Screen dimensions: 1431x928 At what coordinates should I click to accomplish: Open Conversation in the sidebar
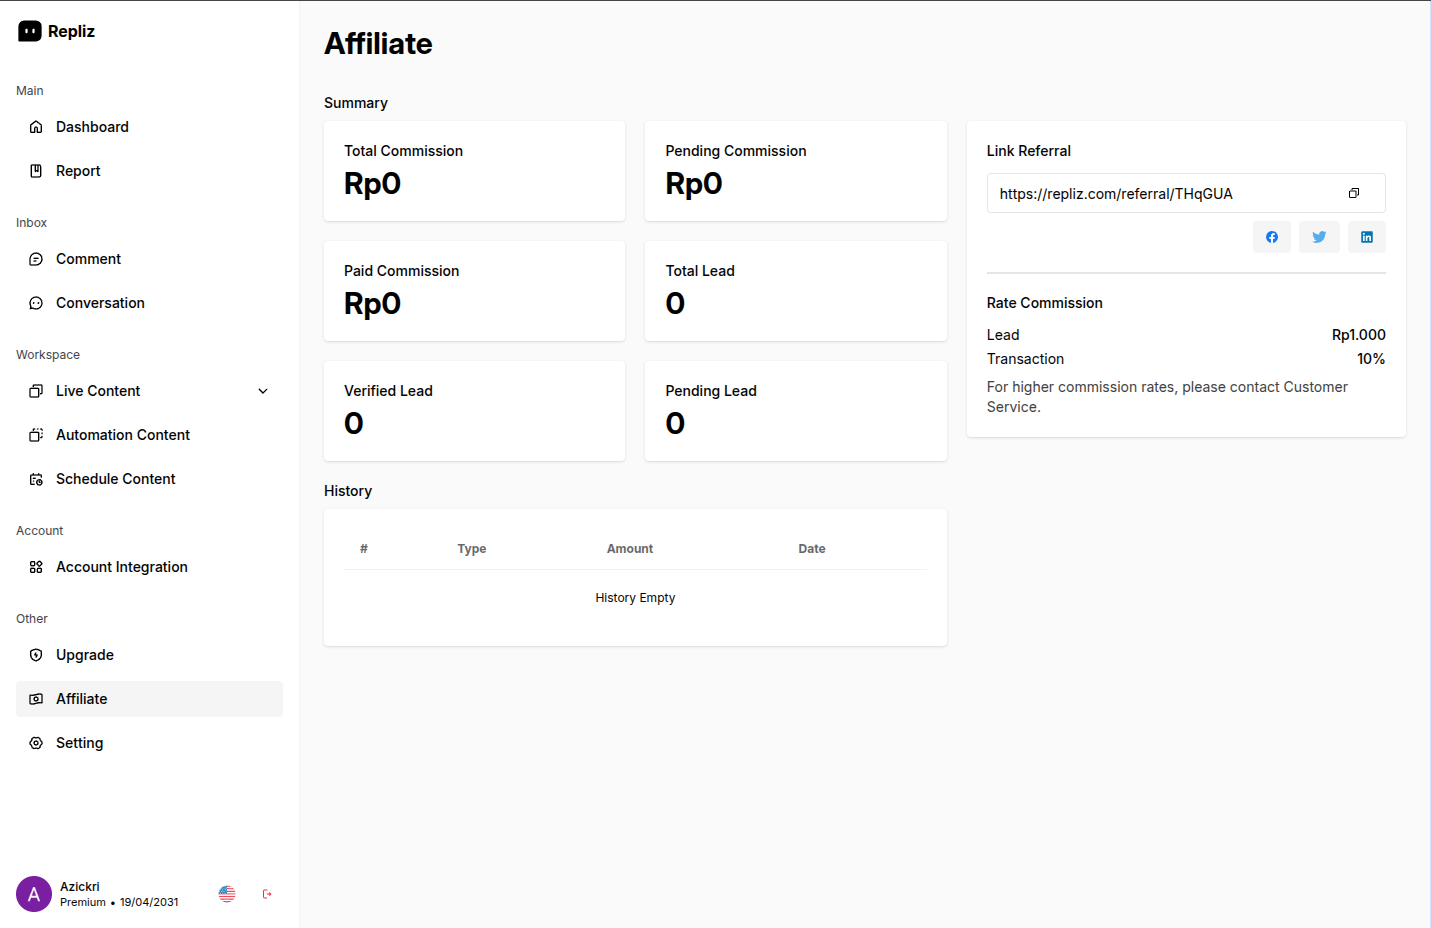(x=100, y=303)
